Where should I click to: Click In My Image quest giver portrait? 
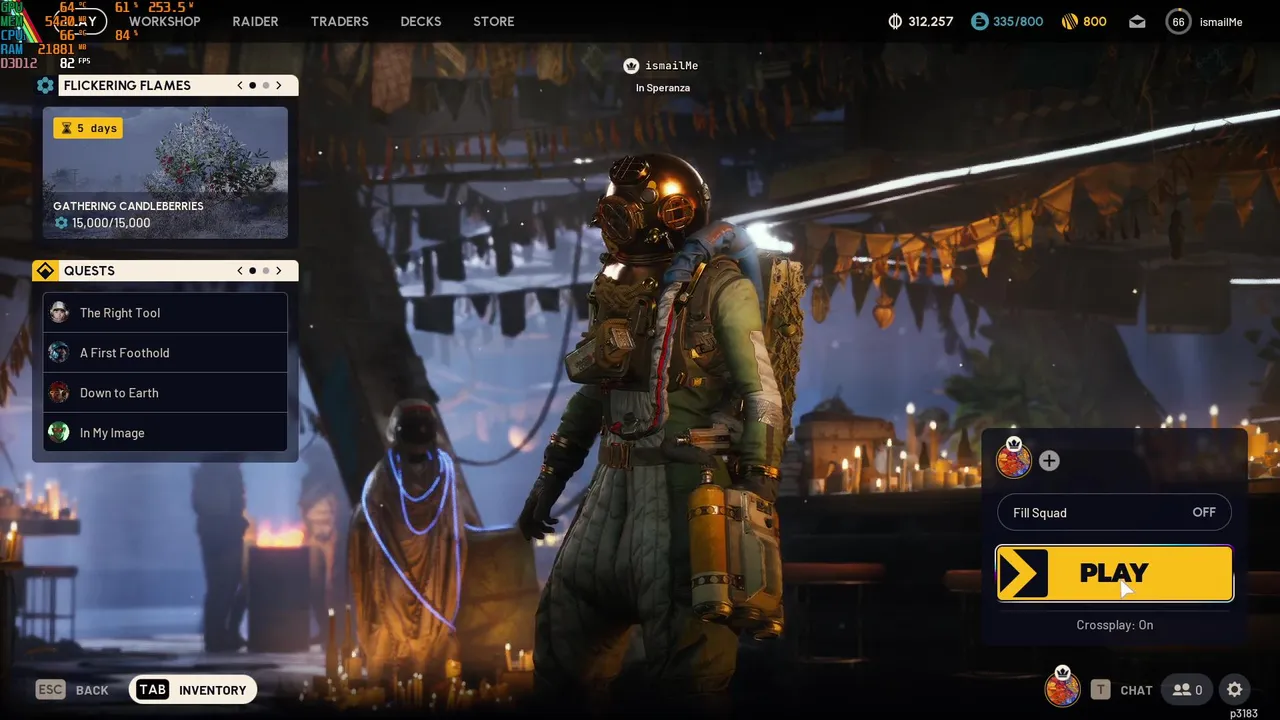tap(59, 433)
